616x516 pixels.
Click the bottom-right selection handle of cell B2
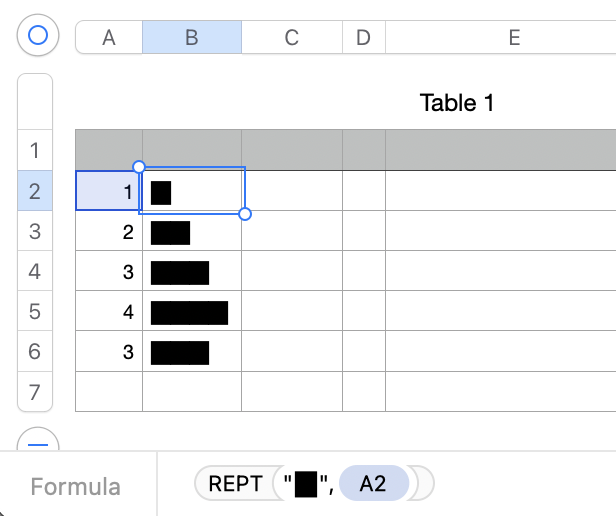coord(246,213)
